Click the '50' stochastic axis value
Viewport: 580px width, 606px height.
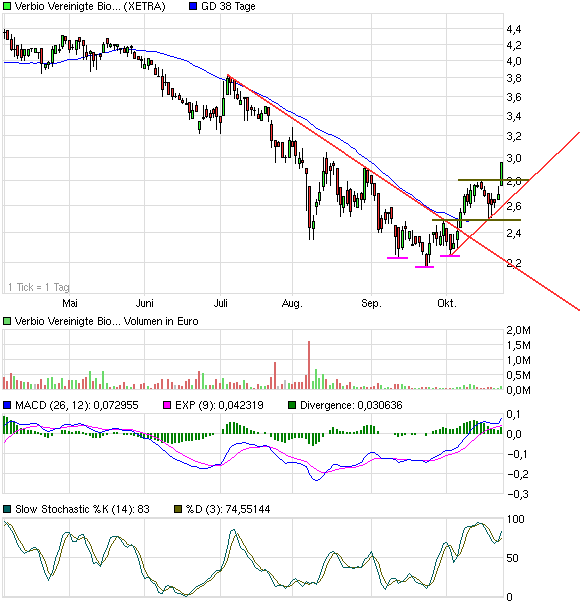pyautogui.click(x=512, y=558)
